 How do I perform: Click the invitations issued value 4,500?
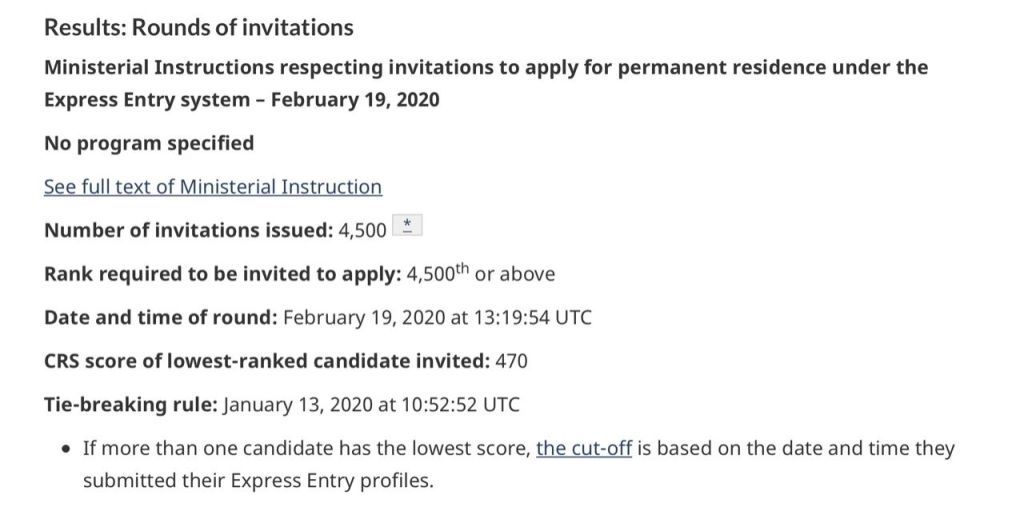tap(362, 230)
